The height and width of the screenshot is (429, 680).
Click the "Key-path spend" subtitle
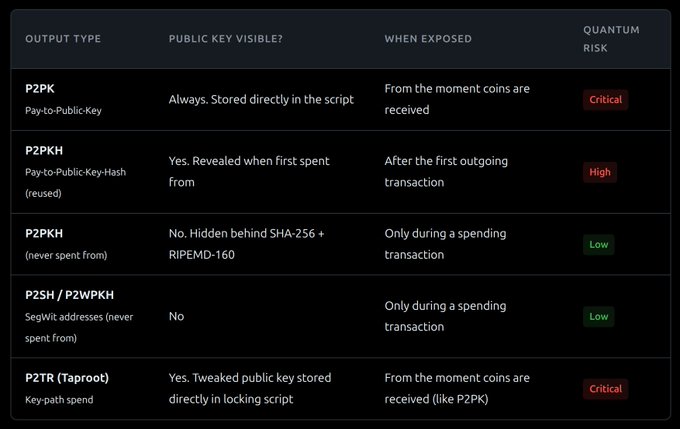coord(58,399)
